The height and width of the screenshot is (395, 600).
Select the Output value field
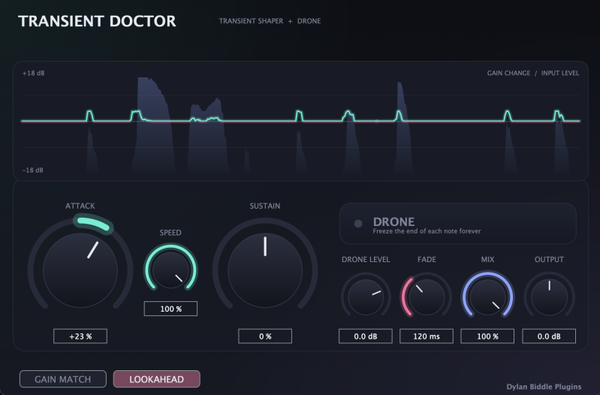pos(549,336)
